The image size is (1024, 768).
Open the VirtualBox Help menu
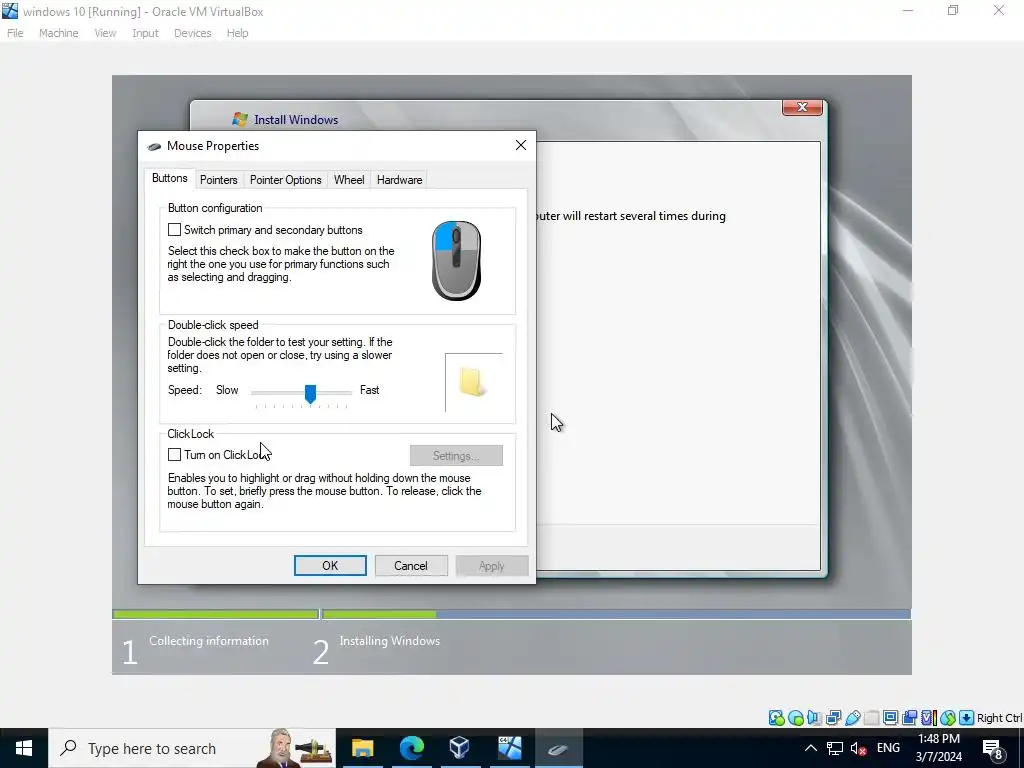click(x=237, y=33)
